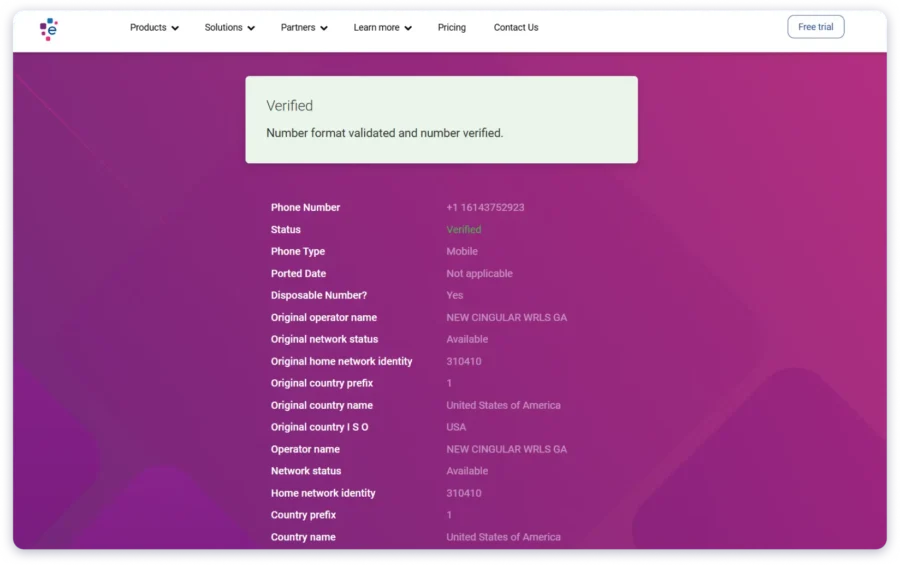The width and height of the screenshot is (900, 565).
Task: Open the Products dropdown menu
Action: (154, 28)
